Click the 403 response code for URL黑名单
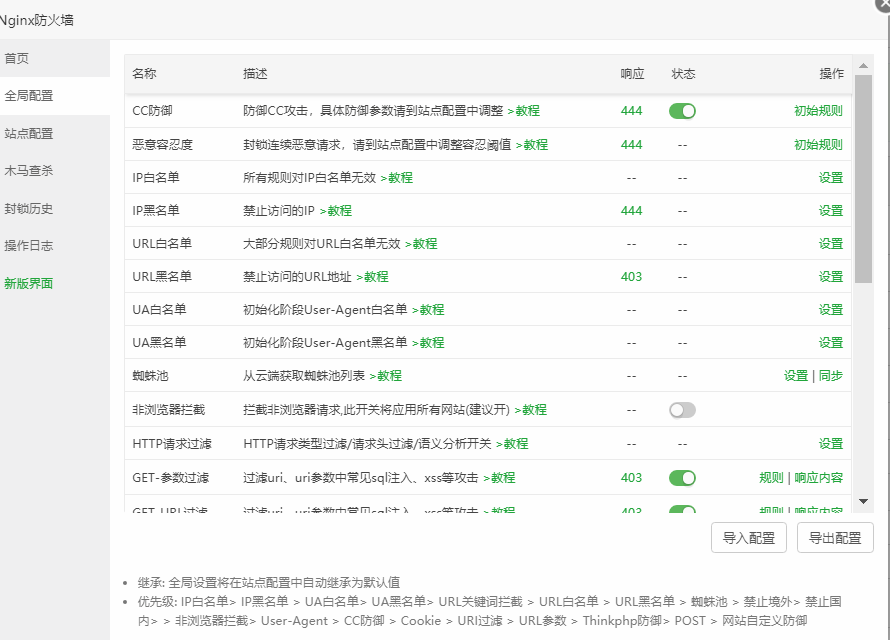Screen dimensions: 890x640 (631, 277)
